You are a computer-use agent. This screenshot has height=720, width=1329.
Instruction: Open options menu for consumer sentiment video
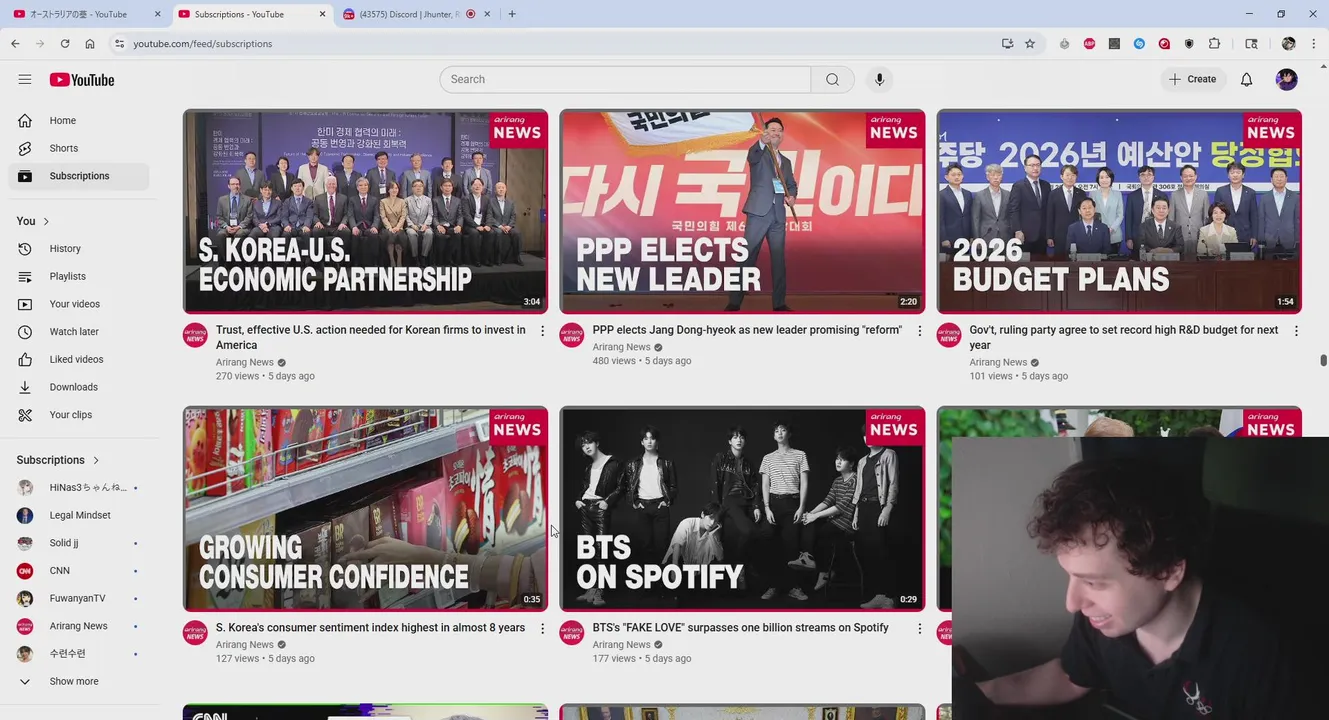pos(543,629)
